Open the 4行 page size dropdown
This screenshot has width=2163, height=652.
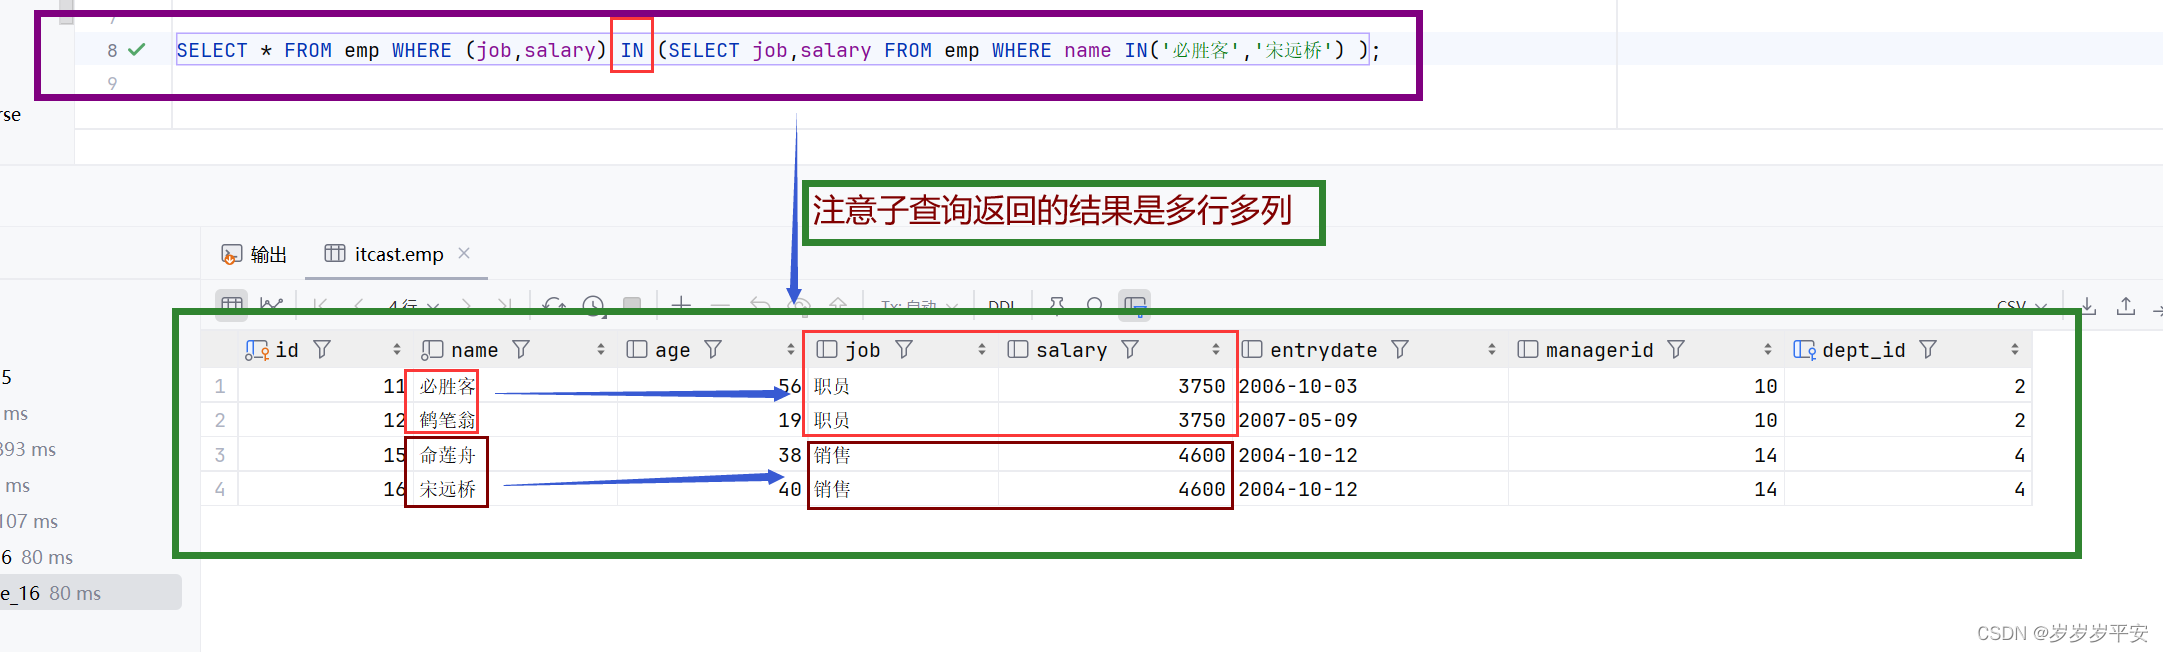pos(413,304)
